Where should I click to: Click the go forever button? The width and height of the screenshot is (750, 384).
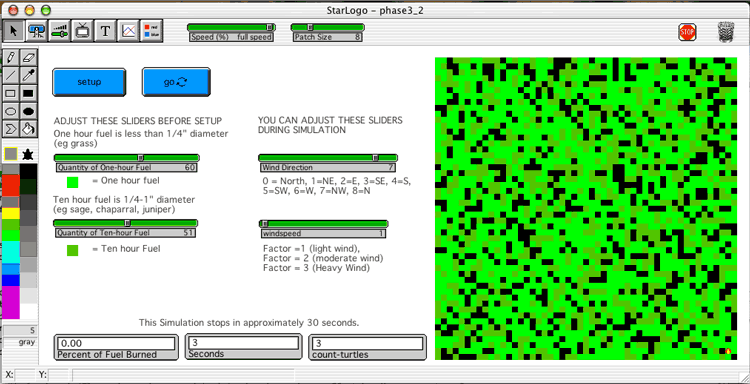point(176,82)
